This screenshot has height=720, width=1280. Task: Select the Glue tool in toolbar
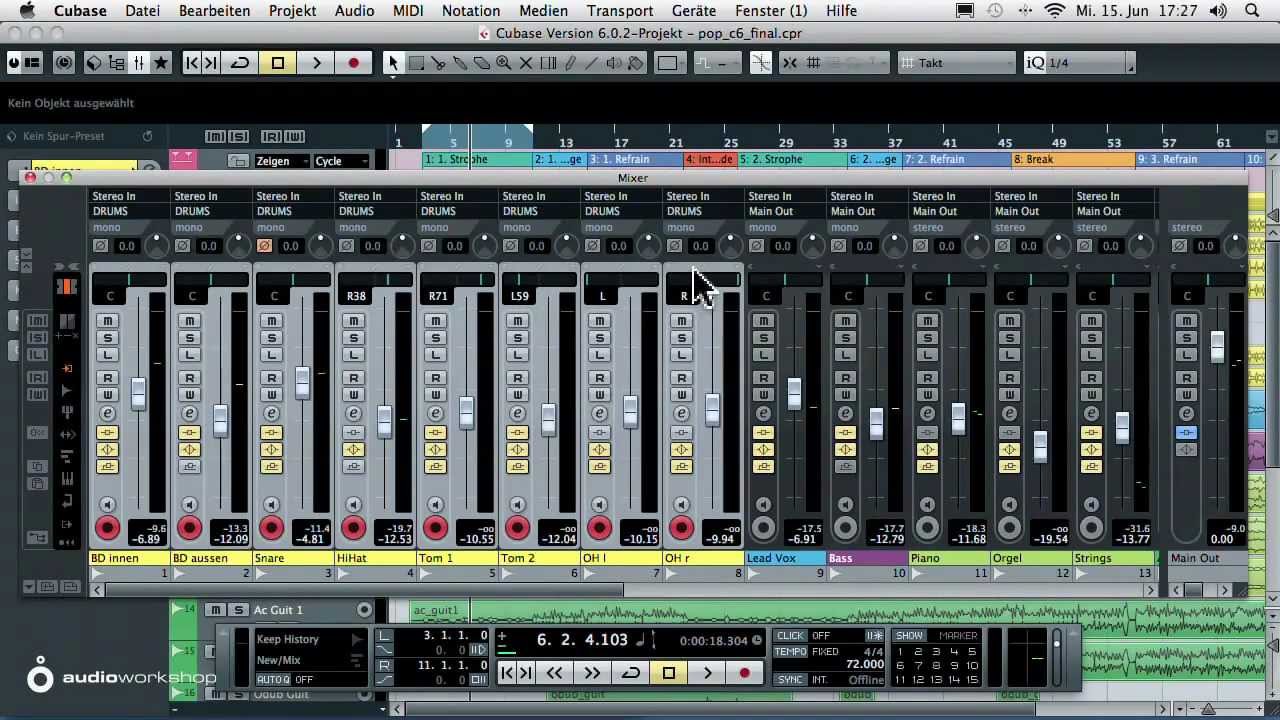(460, 63)
